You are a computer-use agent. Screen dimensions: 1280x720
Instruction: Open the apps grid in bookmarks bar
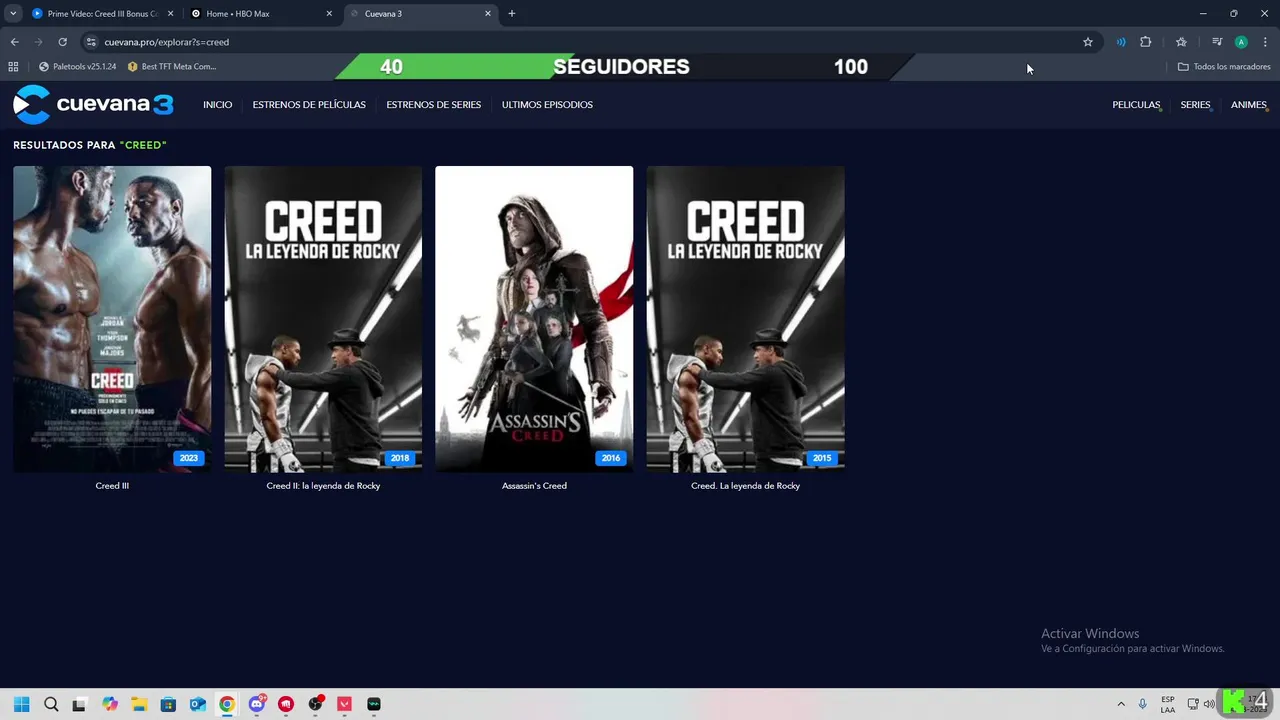pos(13,67)
